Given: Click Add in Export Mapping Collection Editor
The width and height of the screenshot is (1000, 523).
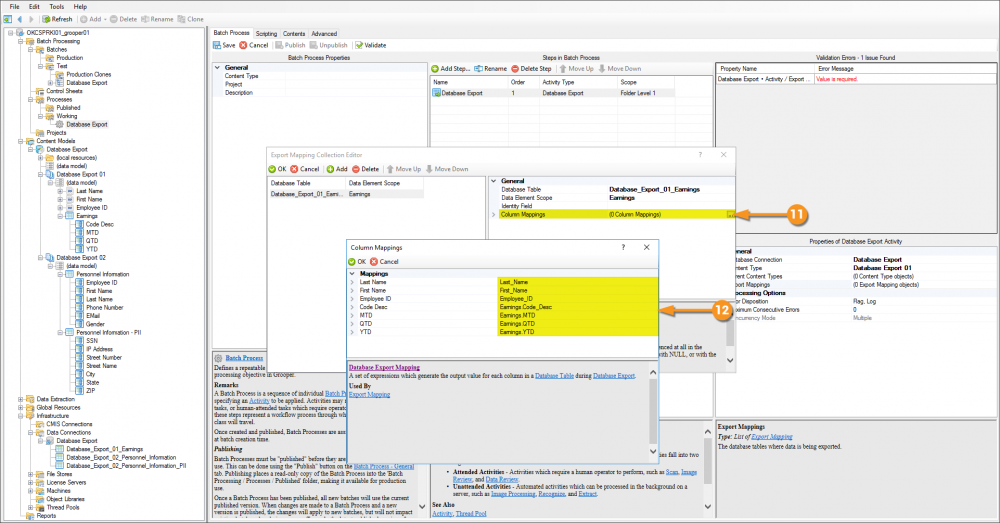Looking at the screenshot, I should (337, 169).
